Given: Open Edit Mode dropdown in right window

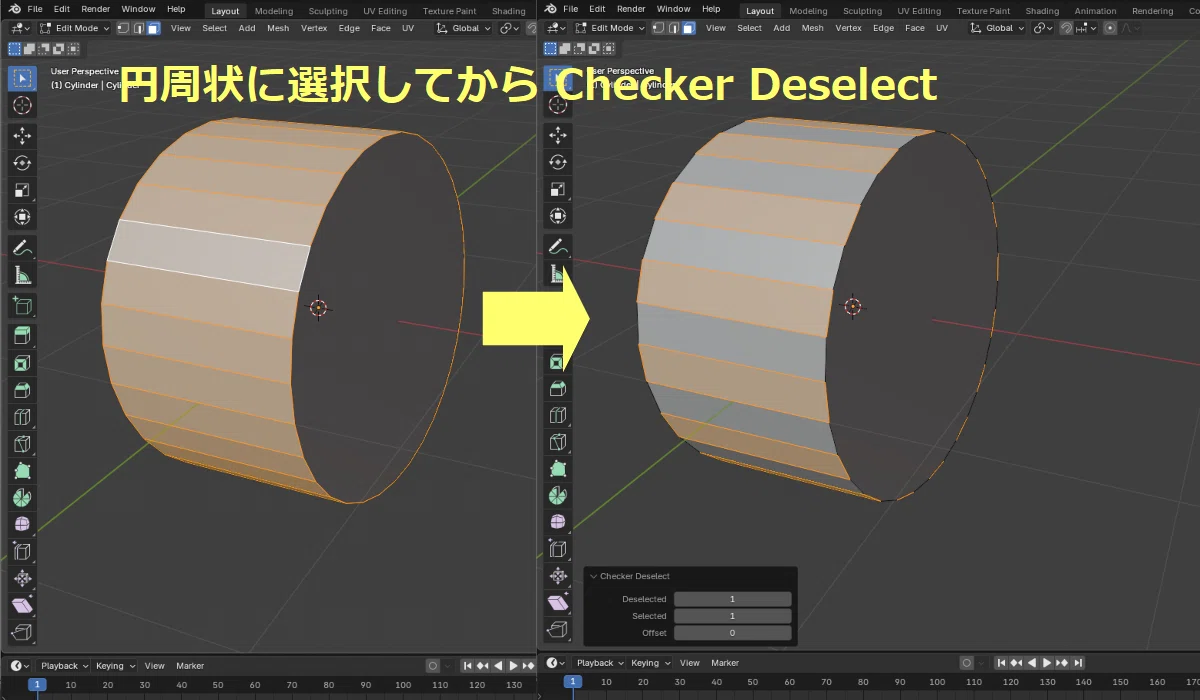Looking at the screenshot, I should [x=611, y=28].
